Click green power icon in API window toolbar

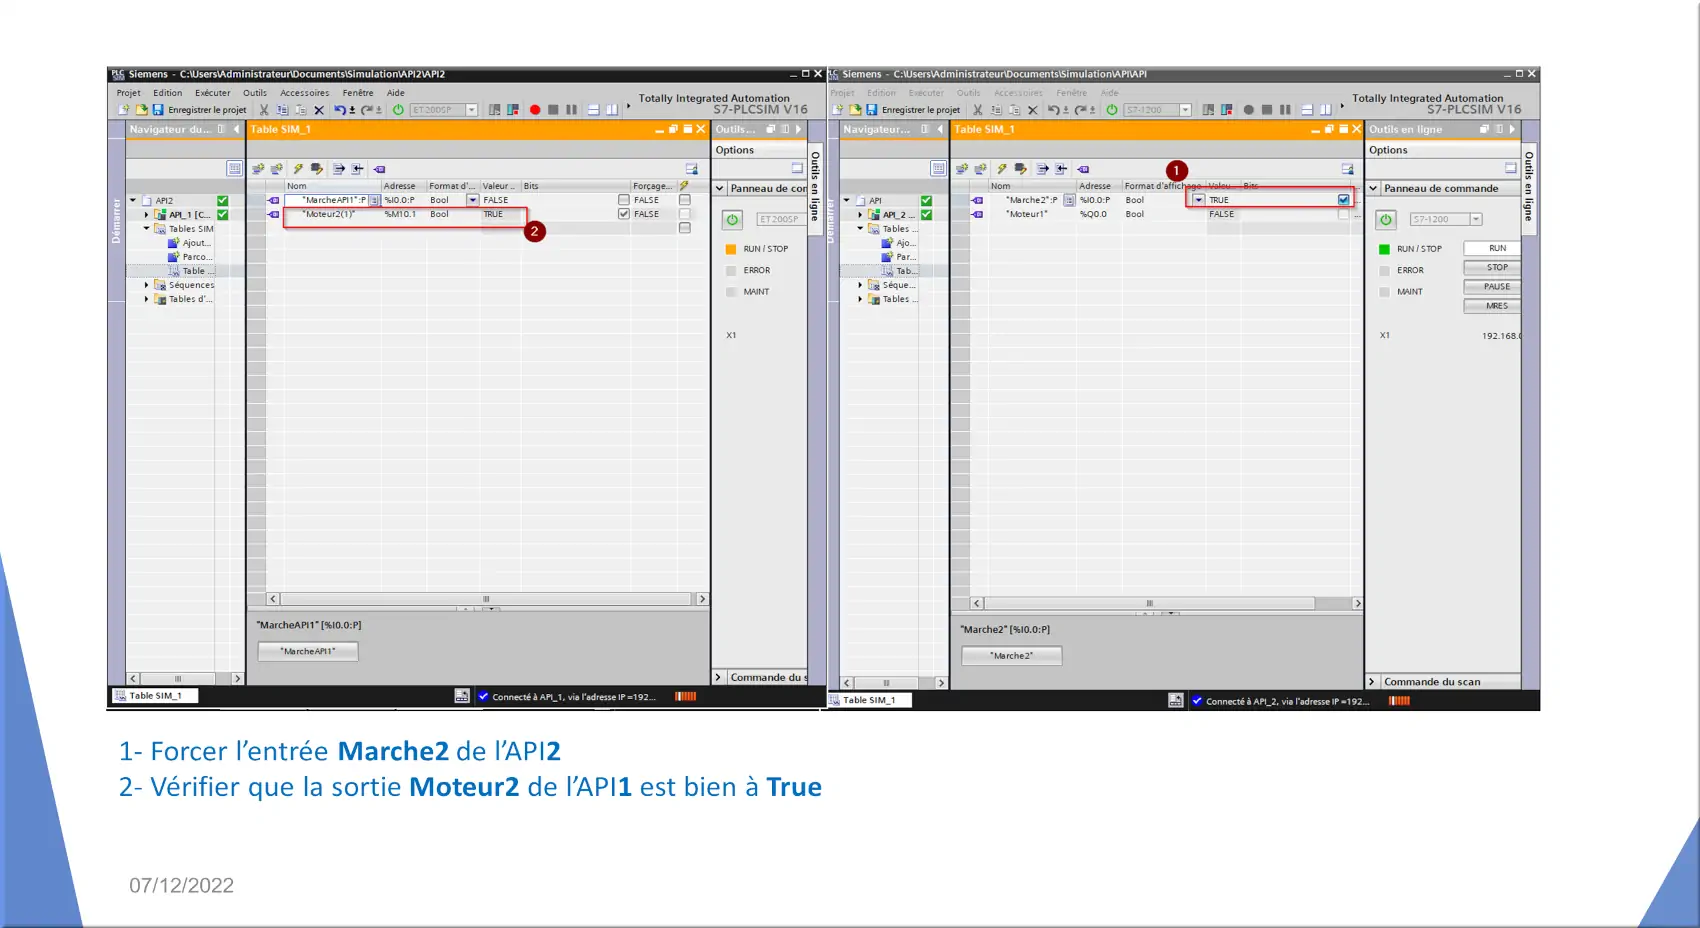[x=1112, y=110]
